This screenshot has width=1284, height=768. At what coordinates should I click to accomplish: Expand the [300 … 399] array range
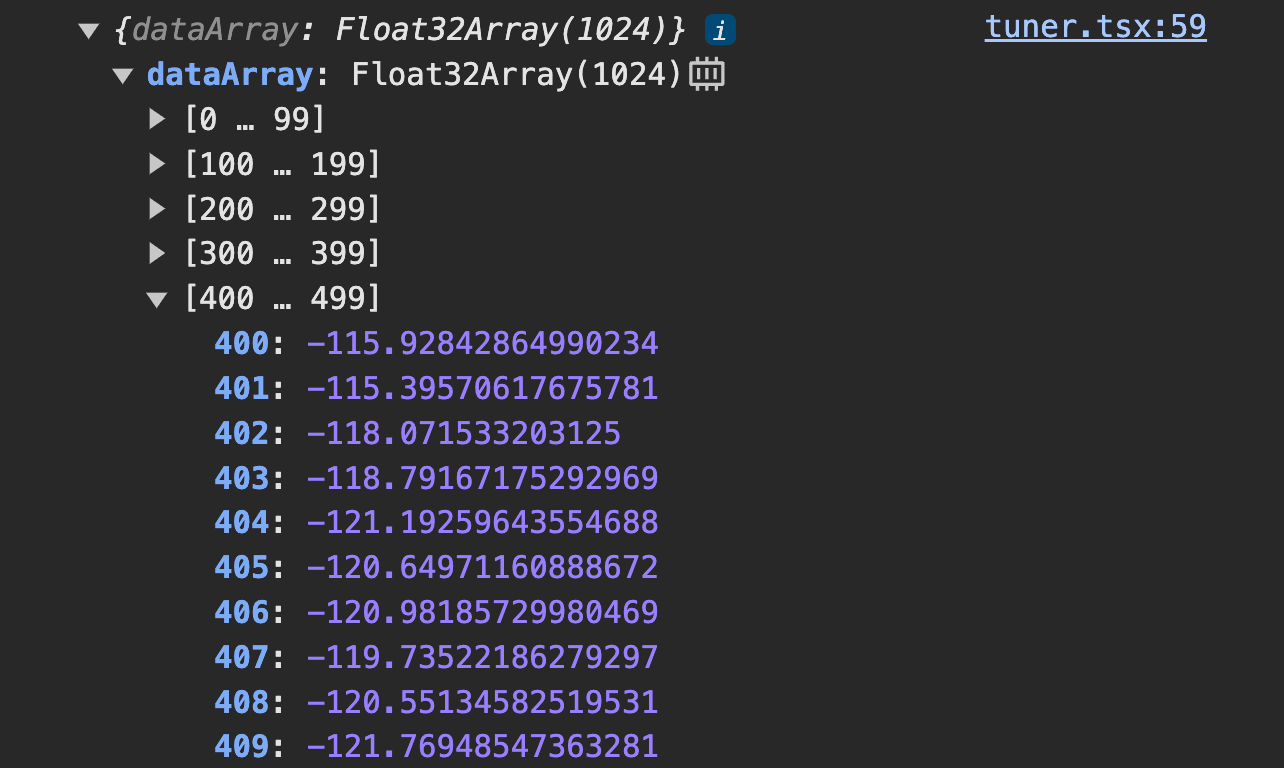pos(158,253)
